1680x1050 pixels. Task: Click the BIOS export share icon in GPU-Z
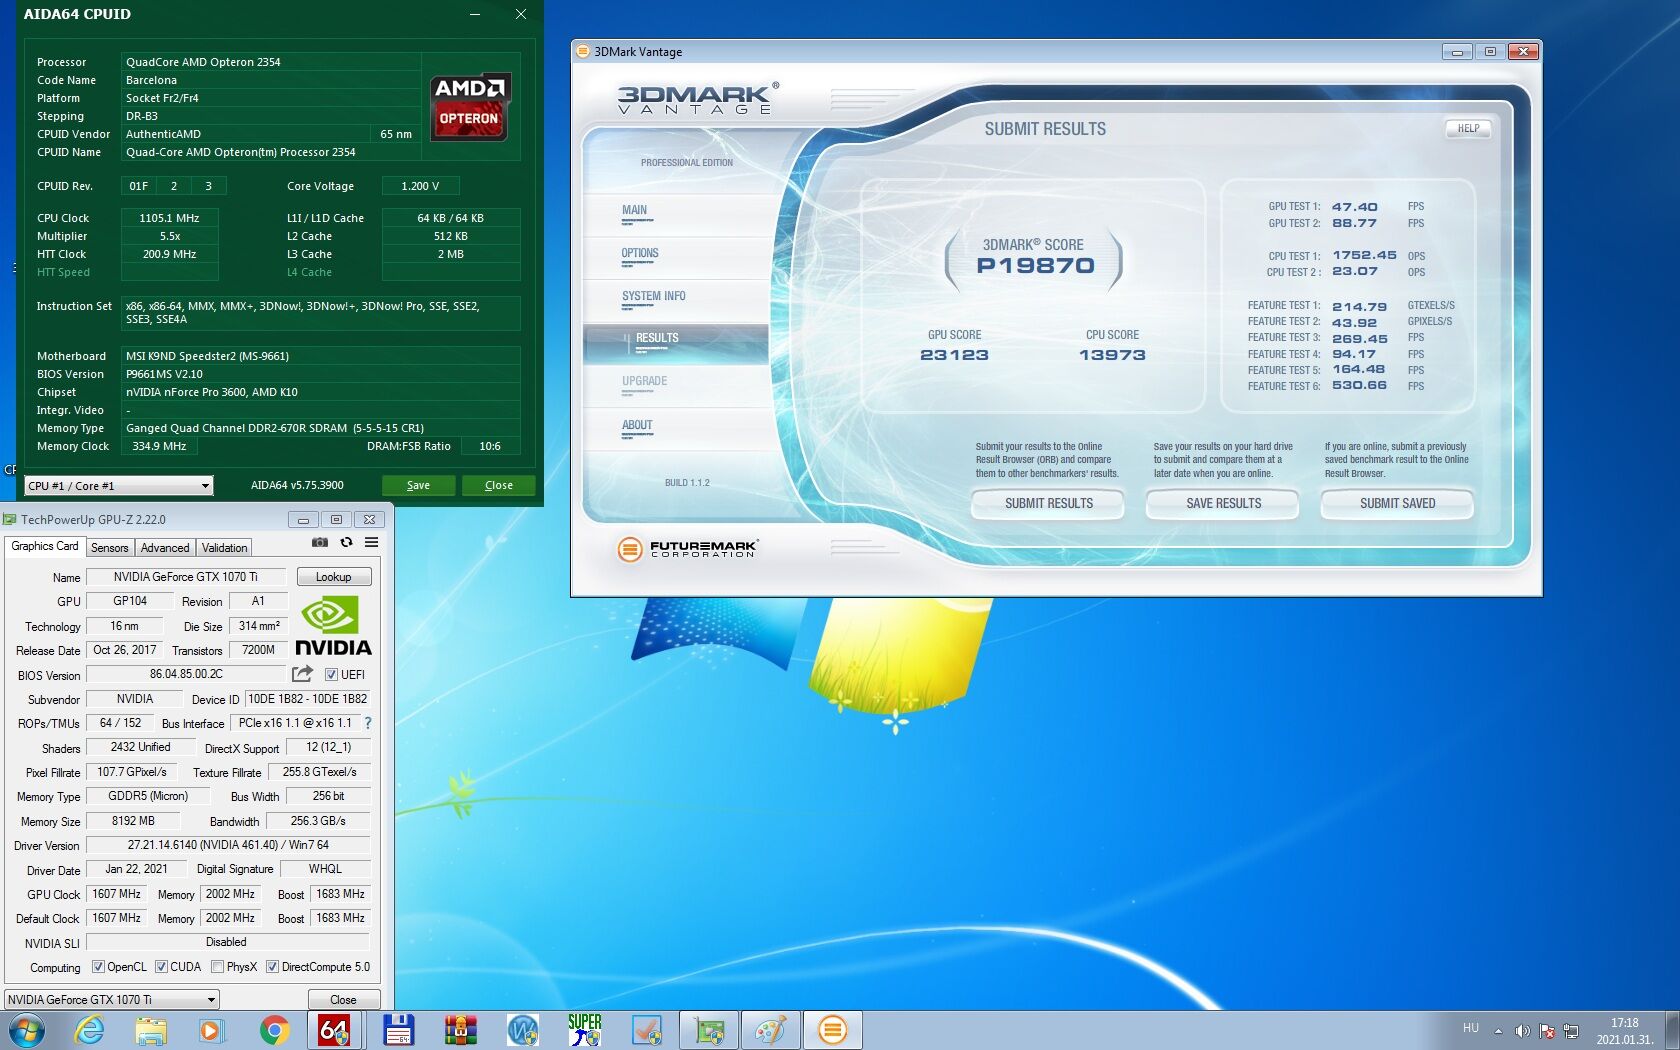click(x=302, y=674)
